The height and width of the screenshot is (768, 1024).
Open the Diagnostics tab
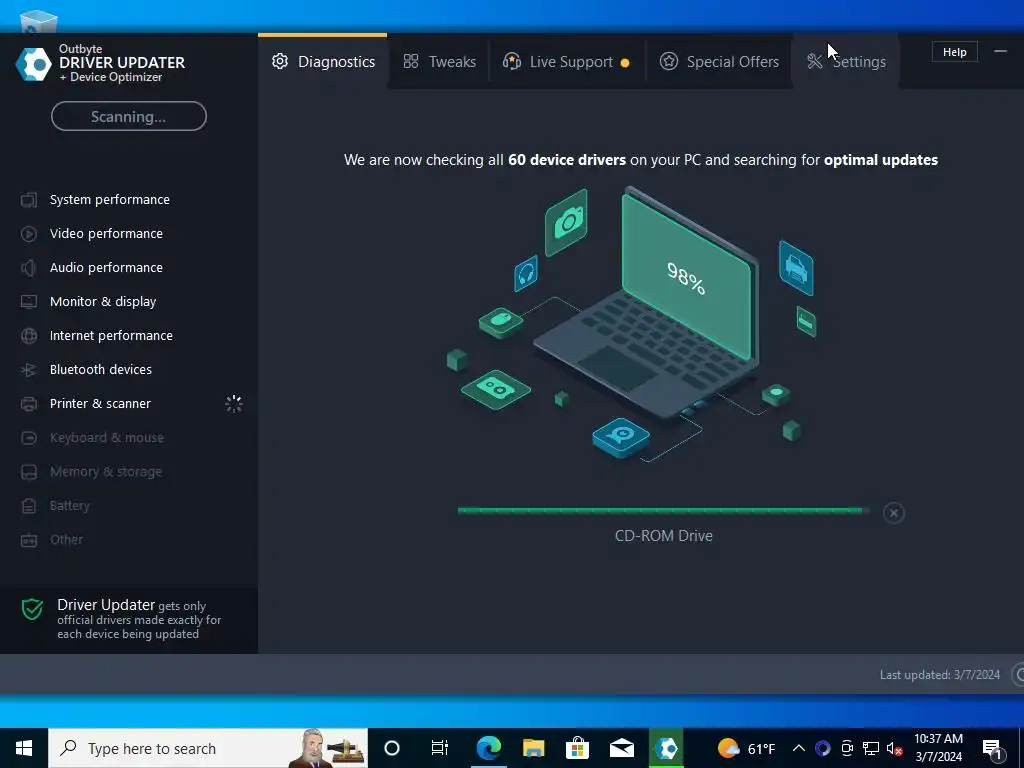tap(323, 61)
